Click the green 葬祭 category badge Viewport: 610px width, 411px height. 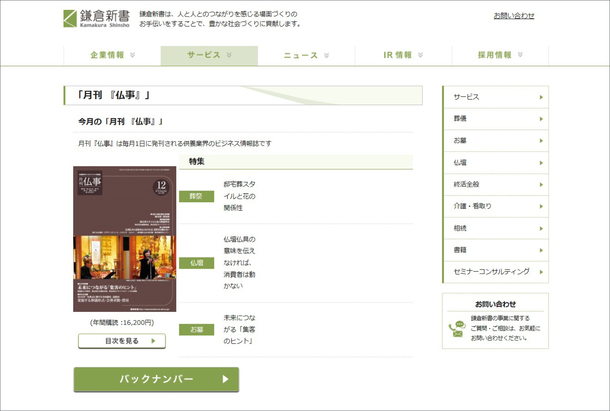196,196
